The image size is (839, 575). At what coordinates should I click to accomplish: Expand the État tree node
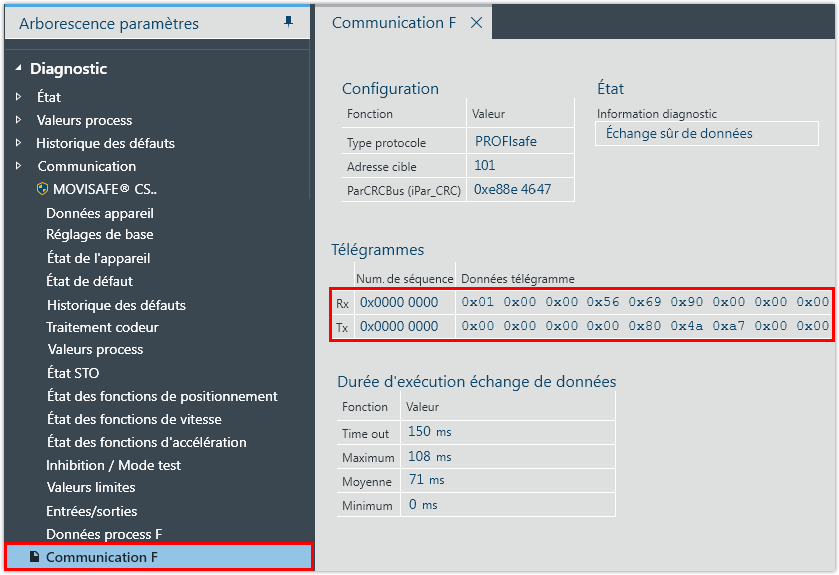(x=18, y=97)
